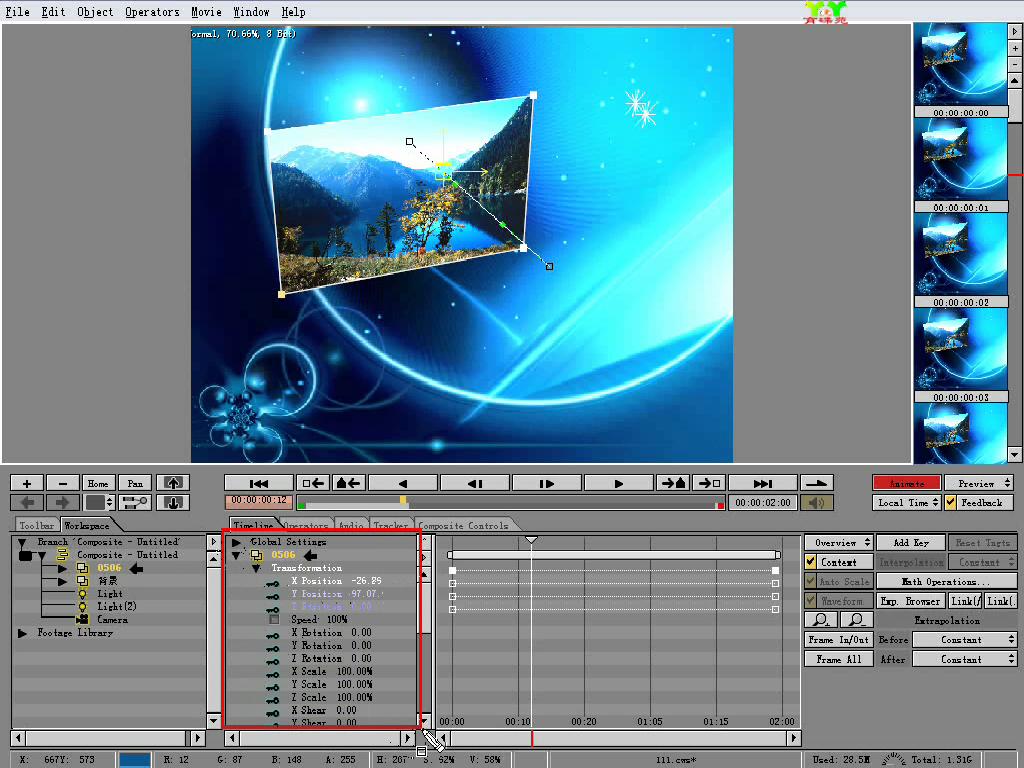Click the Frame All button

[x=839, y=659]
